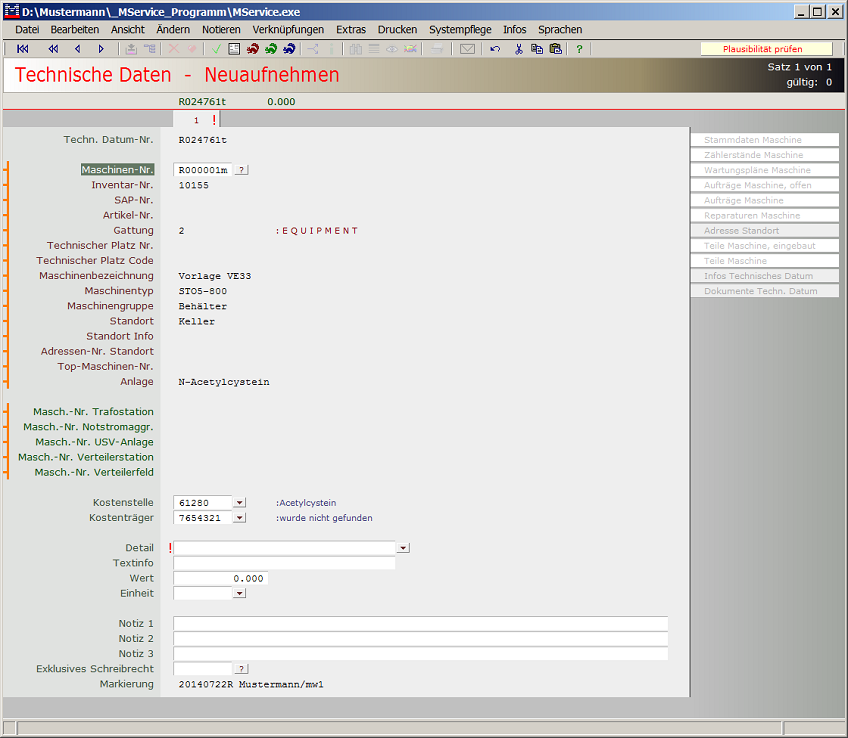Click the scissors cut icon
Viewport: 848px width, 738px height.
coord(519,49)
